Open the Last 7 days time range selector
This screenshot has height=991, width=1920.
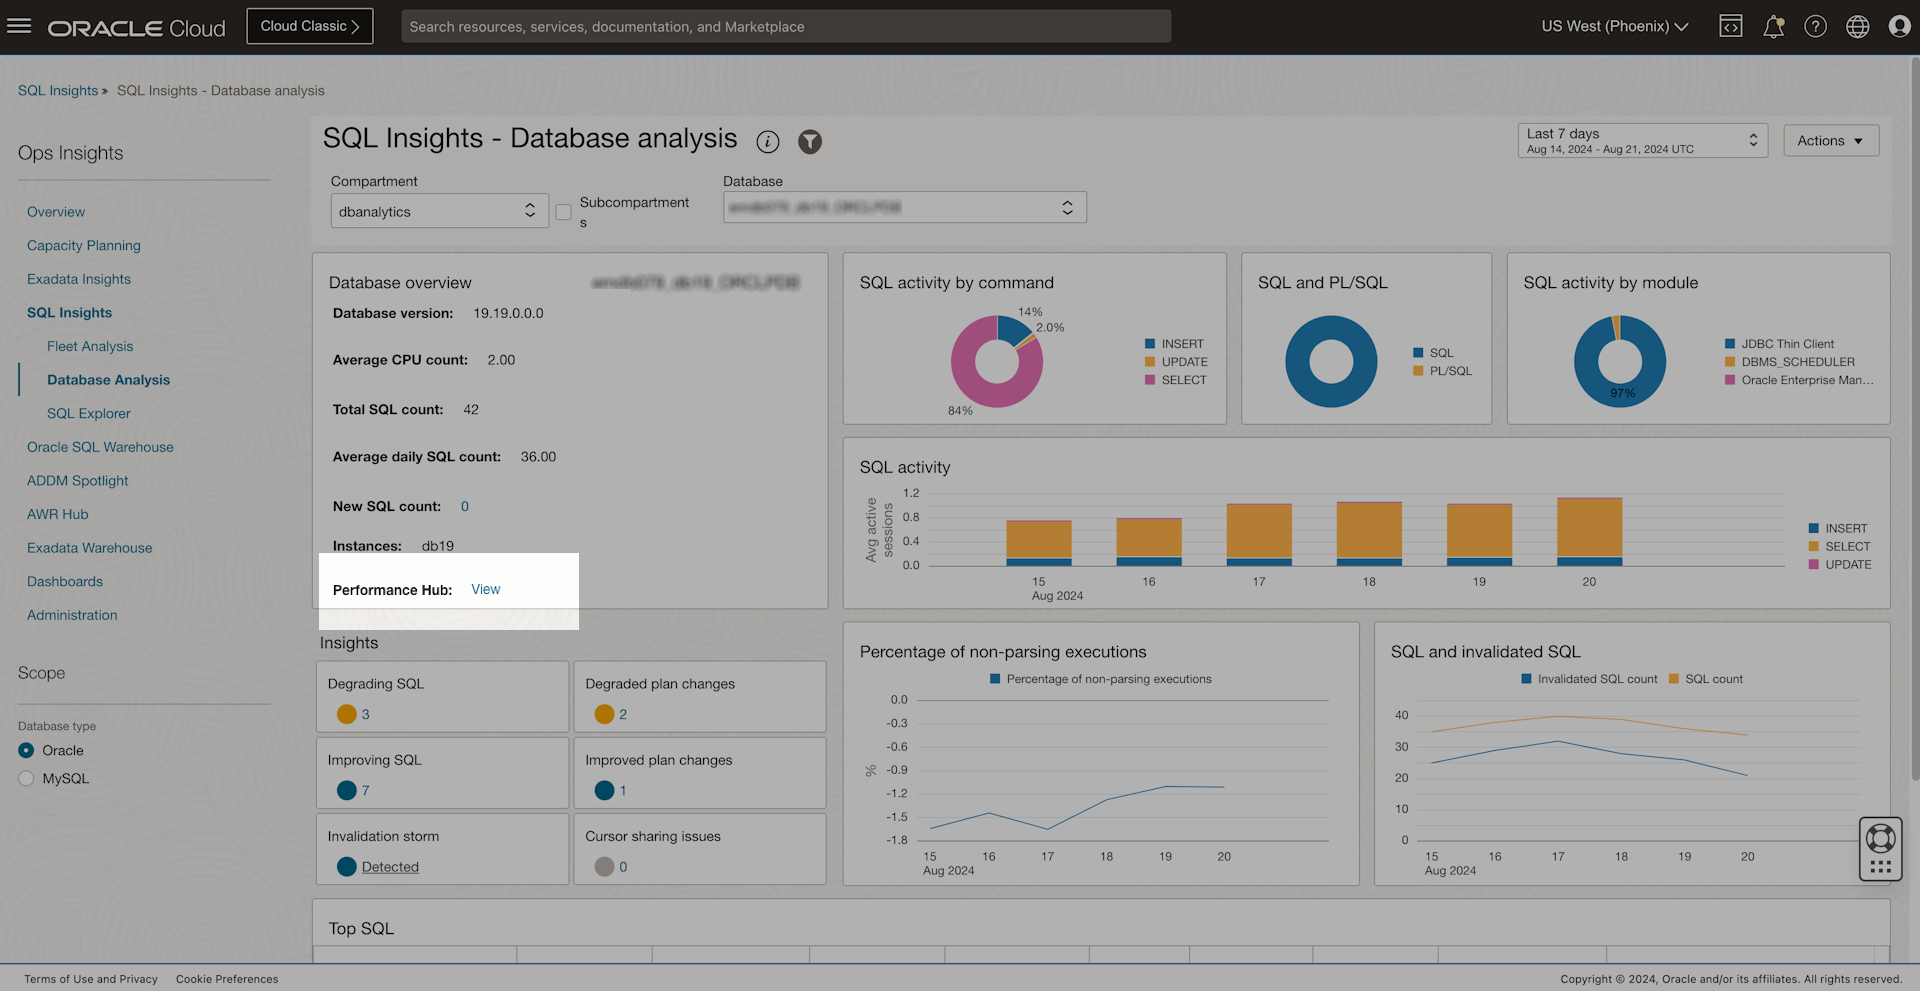[x=1642, y=140]
